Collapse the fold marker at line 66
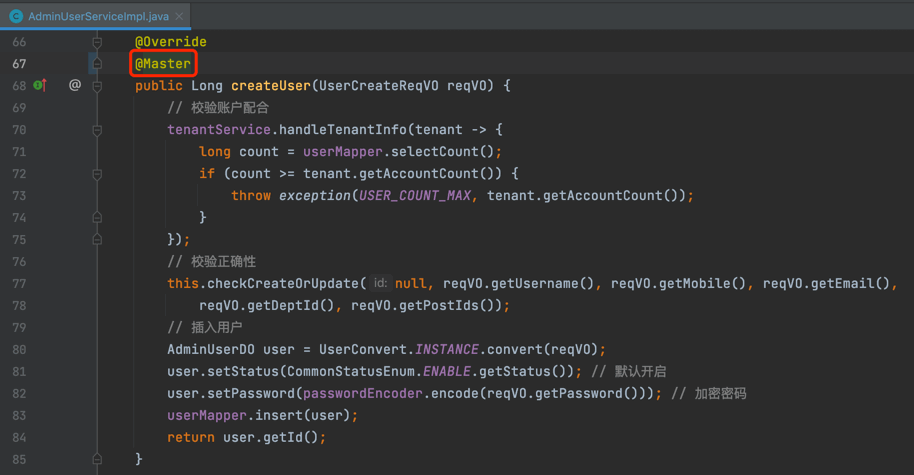 97,42
